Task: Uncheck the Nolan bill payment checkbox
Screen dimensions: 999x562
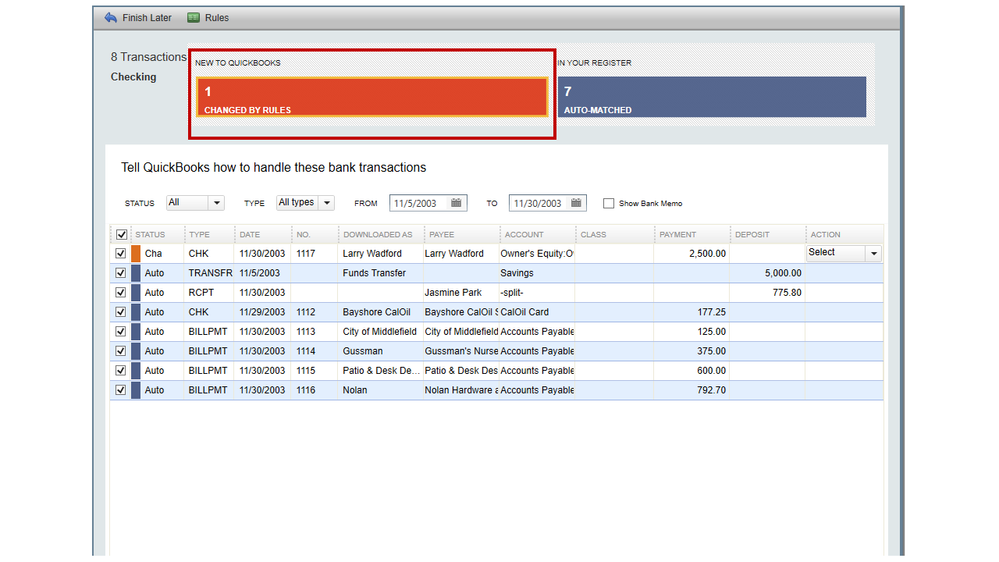Action: tap(120, 390)
